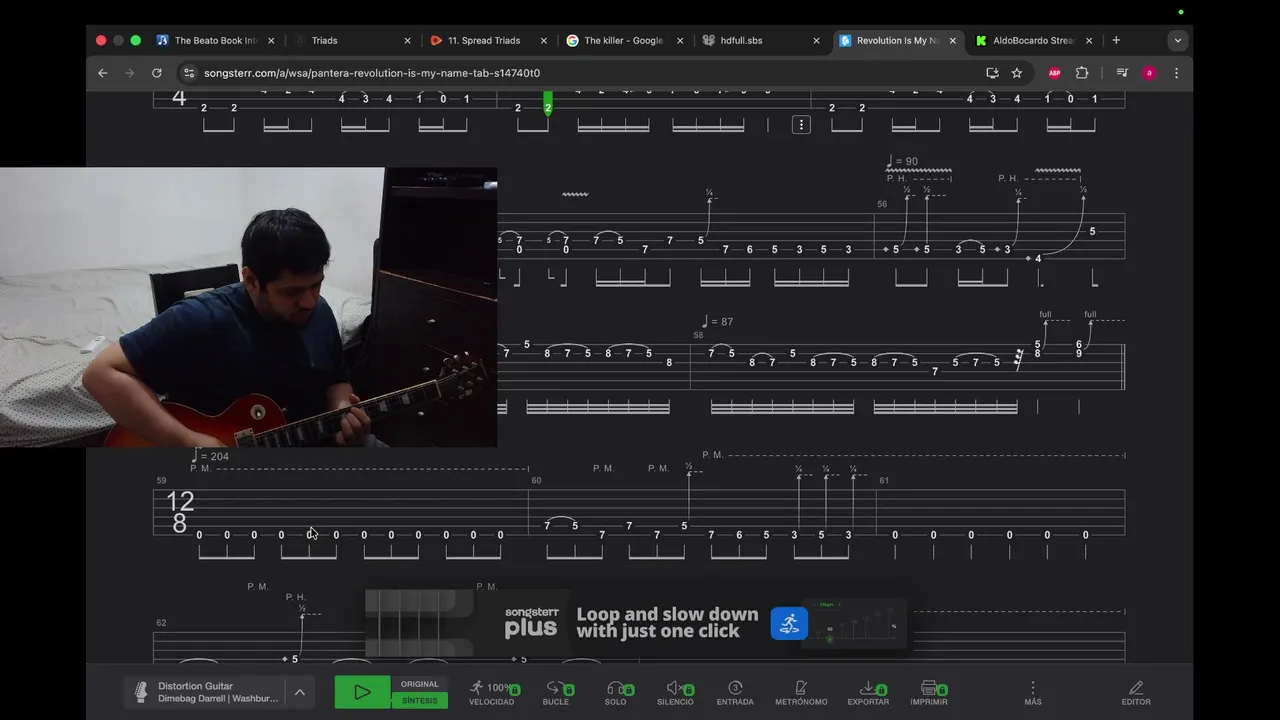Open the media control queue icon
Image resolution: width=1280 pixels, height=720 pixels.
coord(1122,73)
